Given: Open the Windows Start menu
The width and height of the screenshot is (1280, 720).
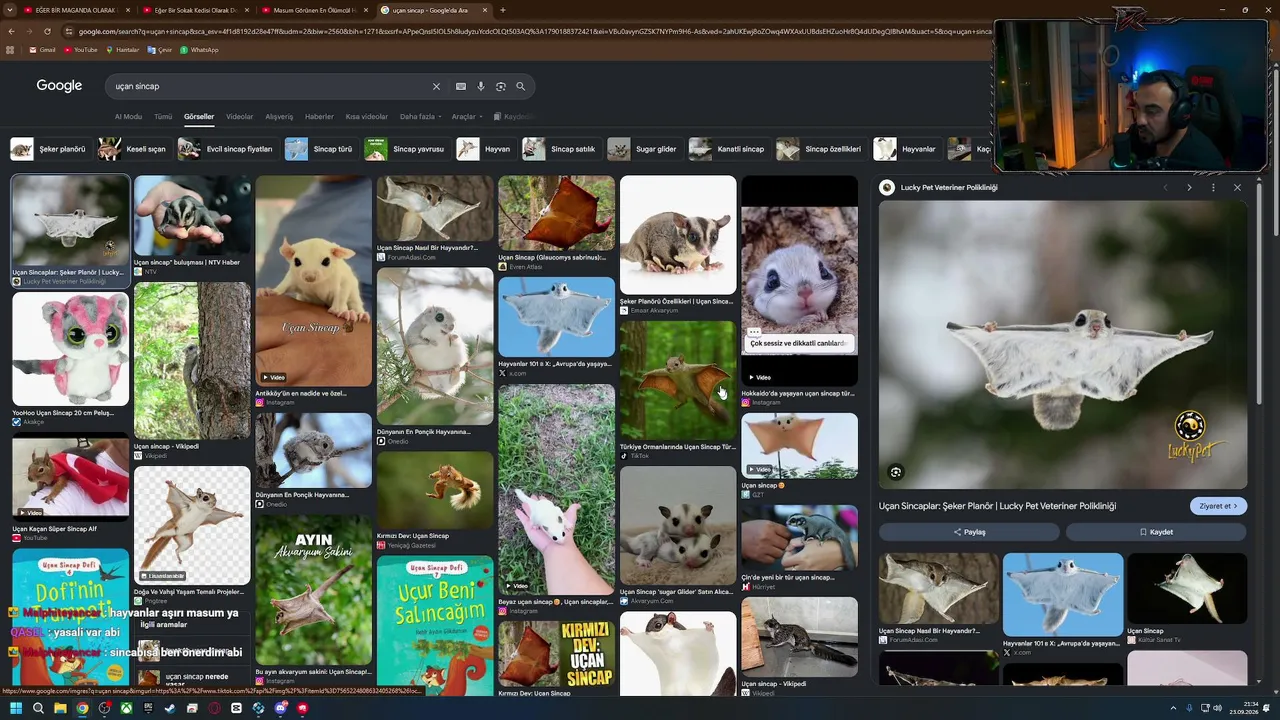Looking at the screenshot, I should point(16,708).
